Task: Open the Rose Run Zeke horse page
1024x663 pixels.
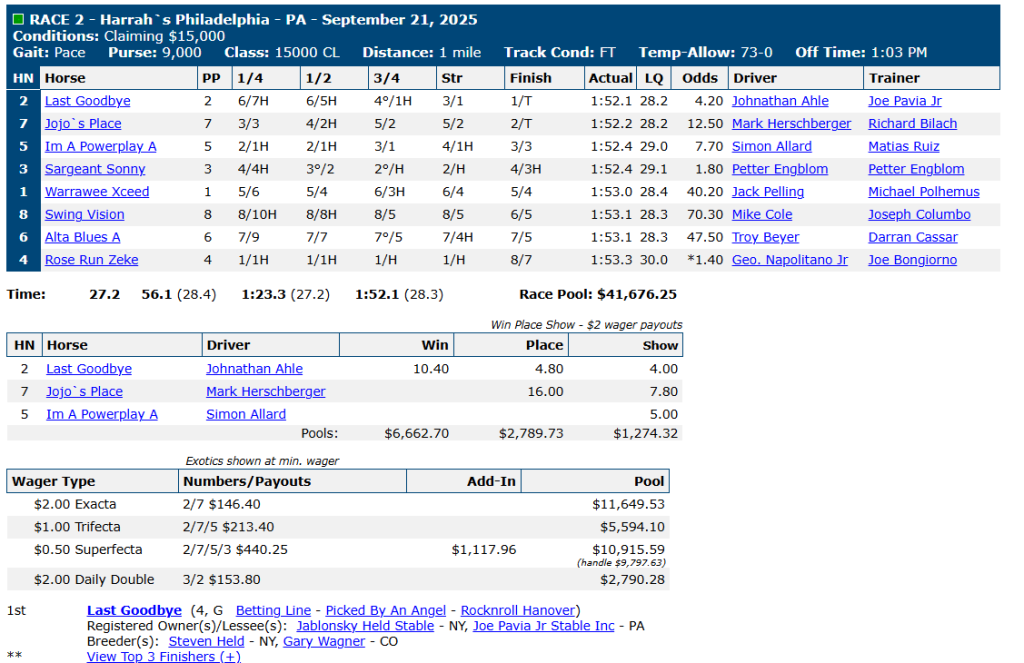Action: (92, 260)
